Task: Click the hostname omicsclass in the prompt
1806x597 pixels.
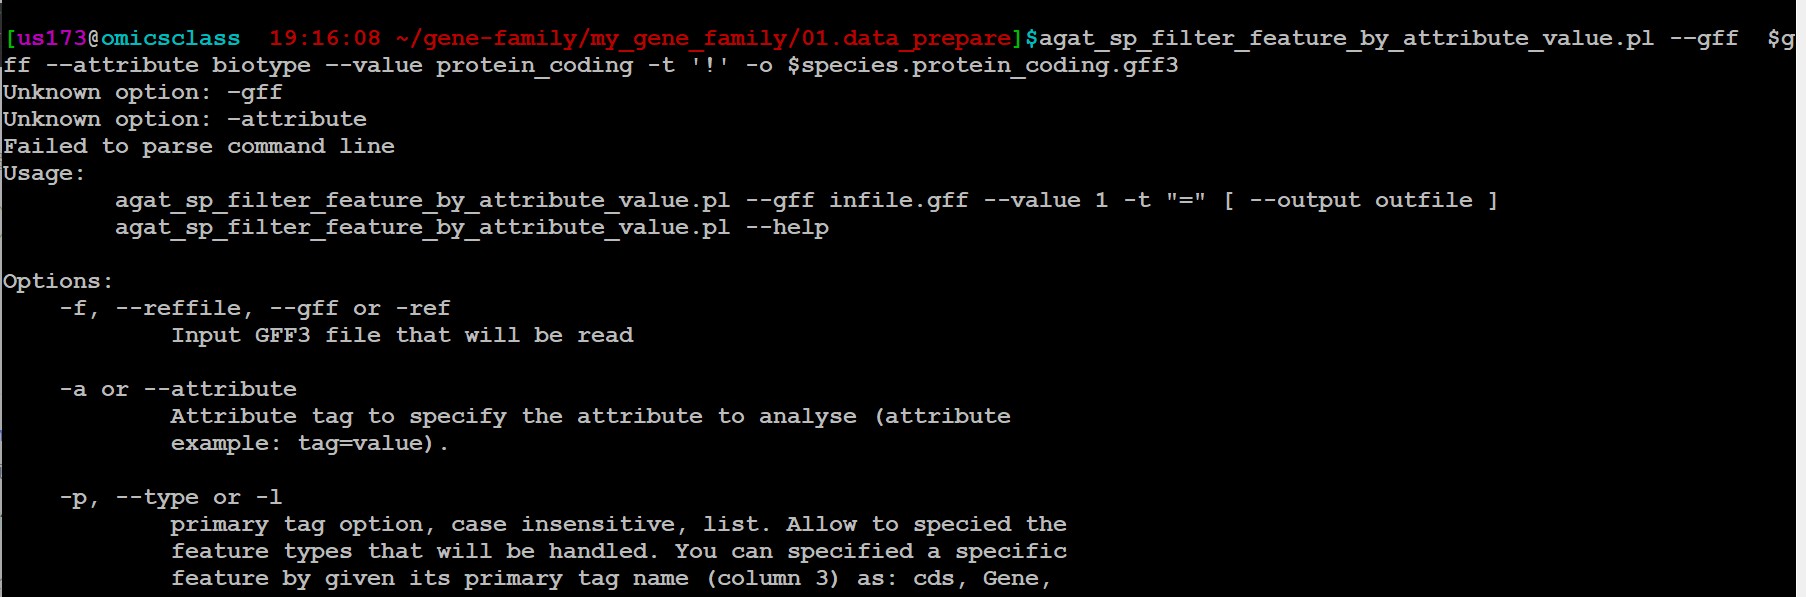Action: 170,39
